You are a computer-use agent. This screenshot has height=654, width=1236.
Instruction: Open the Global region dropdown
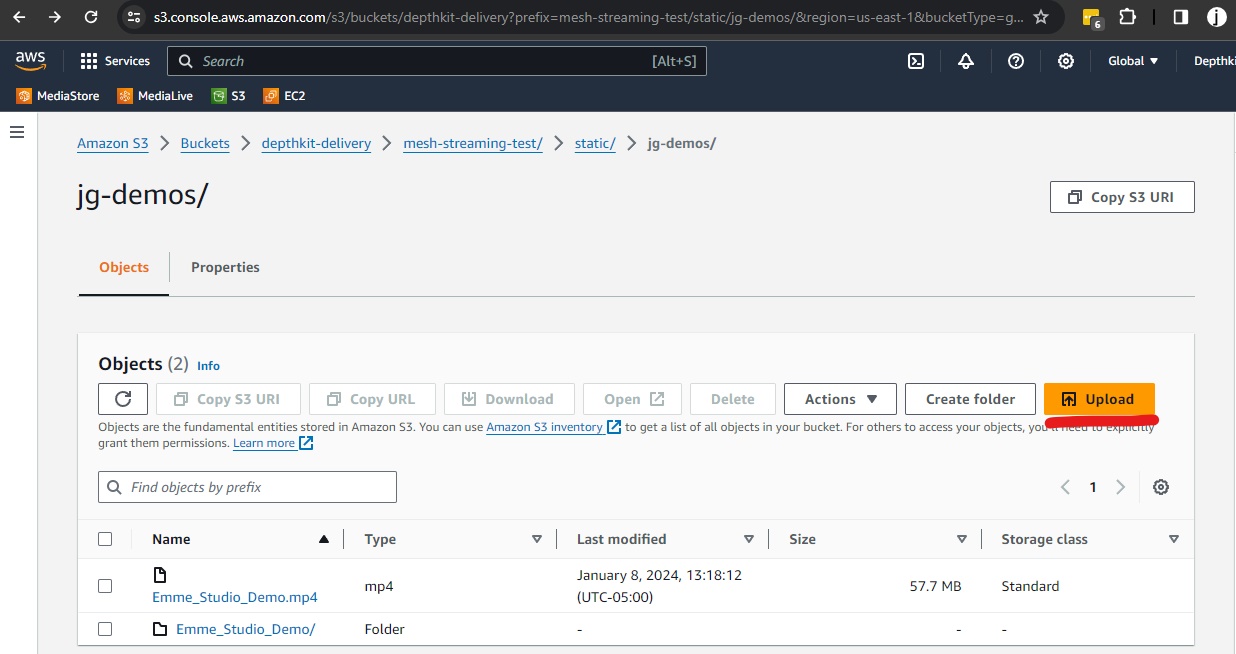tap(1133, 61)
